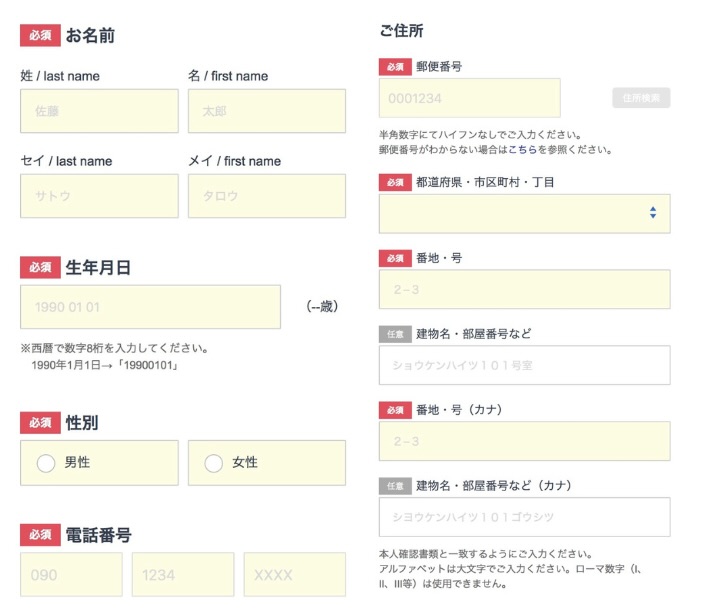Open the 都道府県・市区町村・丁目 dropdown
This screenshot has width=711, height=616.
pos(524,213)
